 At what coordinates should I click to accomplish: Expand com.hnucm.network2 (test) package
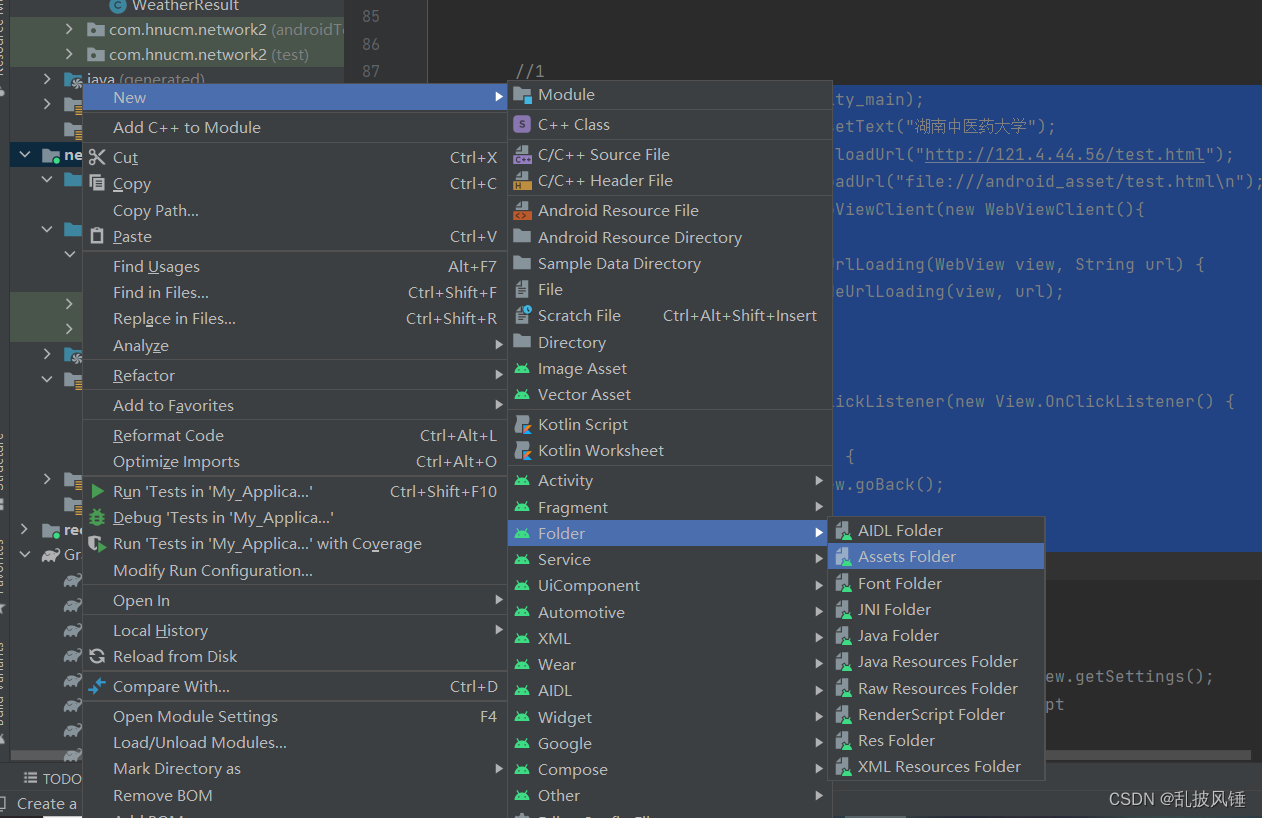[x=69, y=55]
